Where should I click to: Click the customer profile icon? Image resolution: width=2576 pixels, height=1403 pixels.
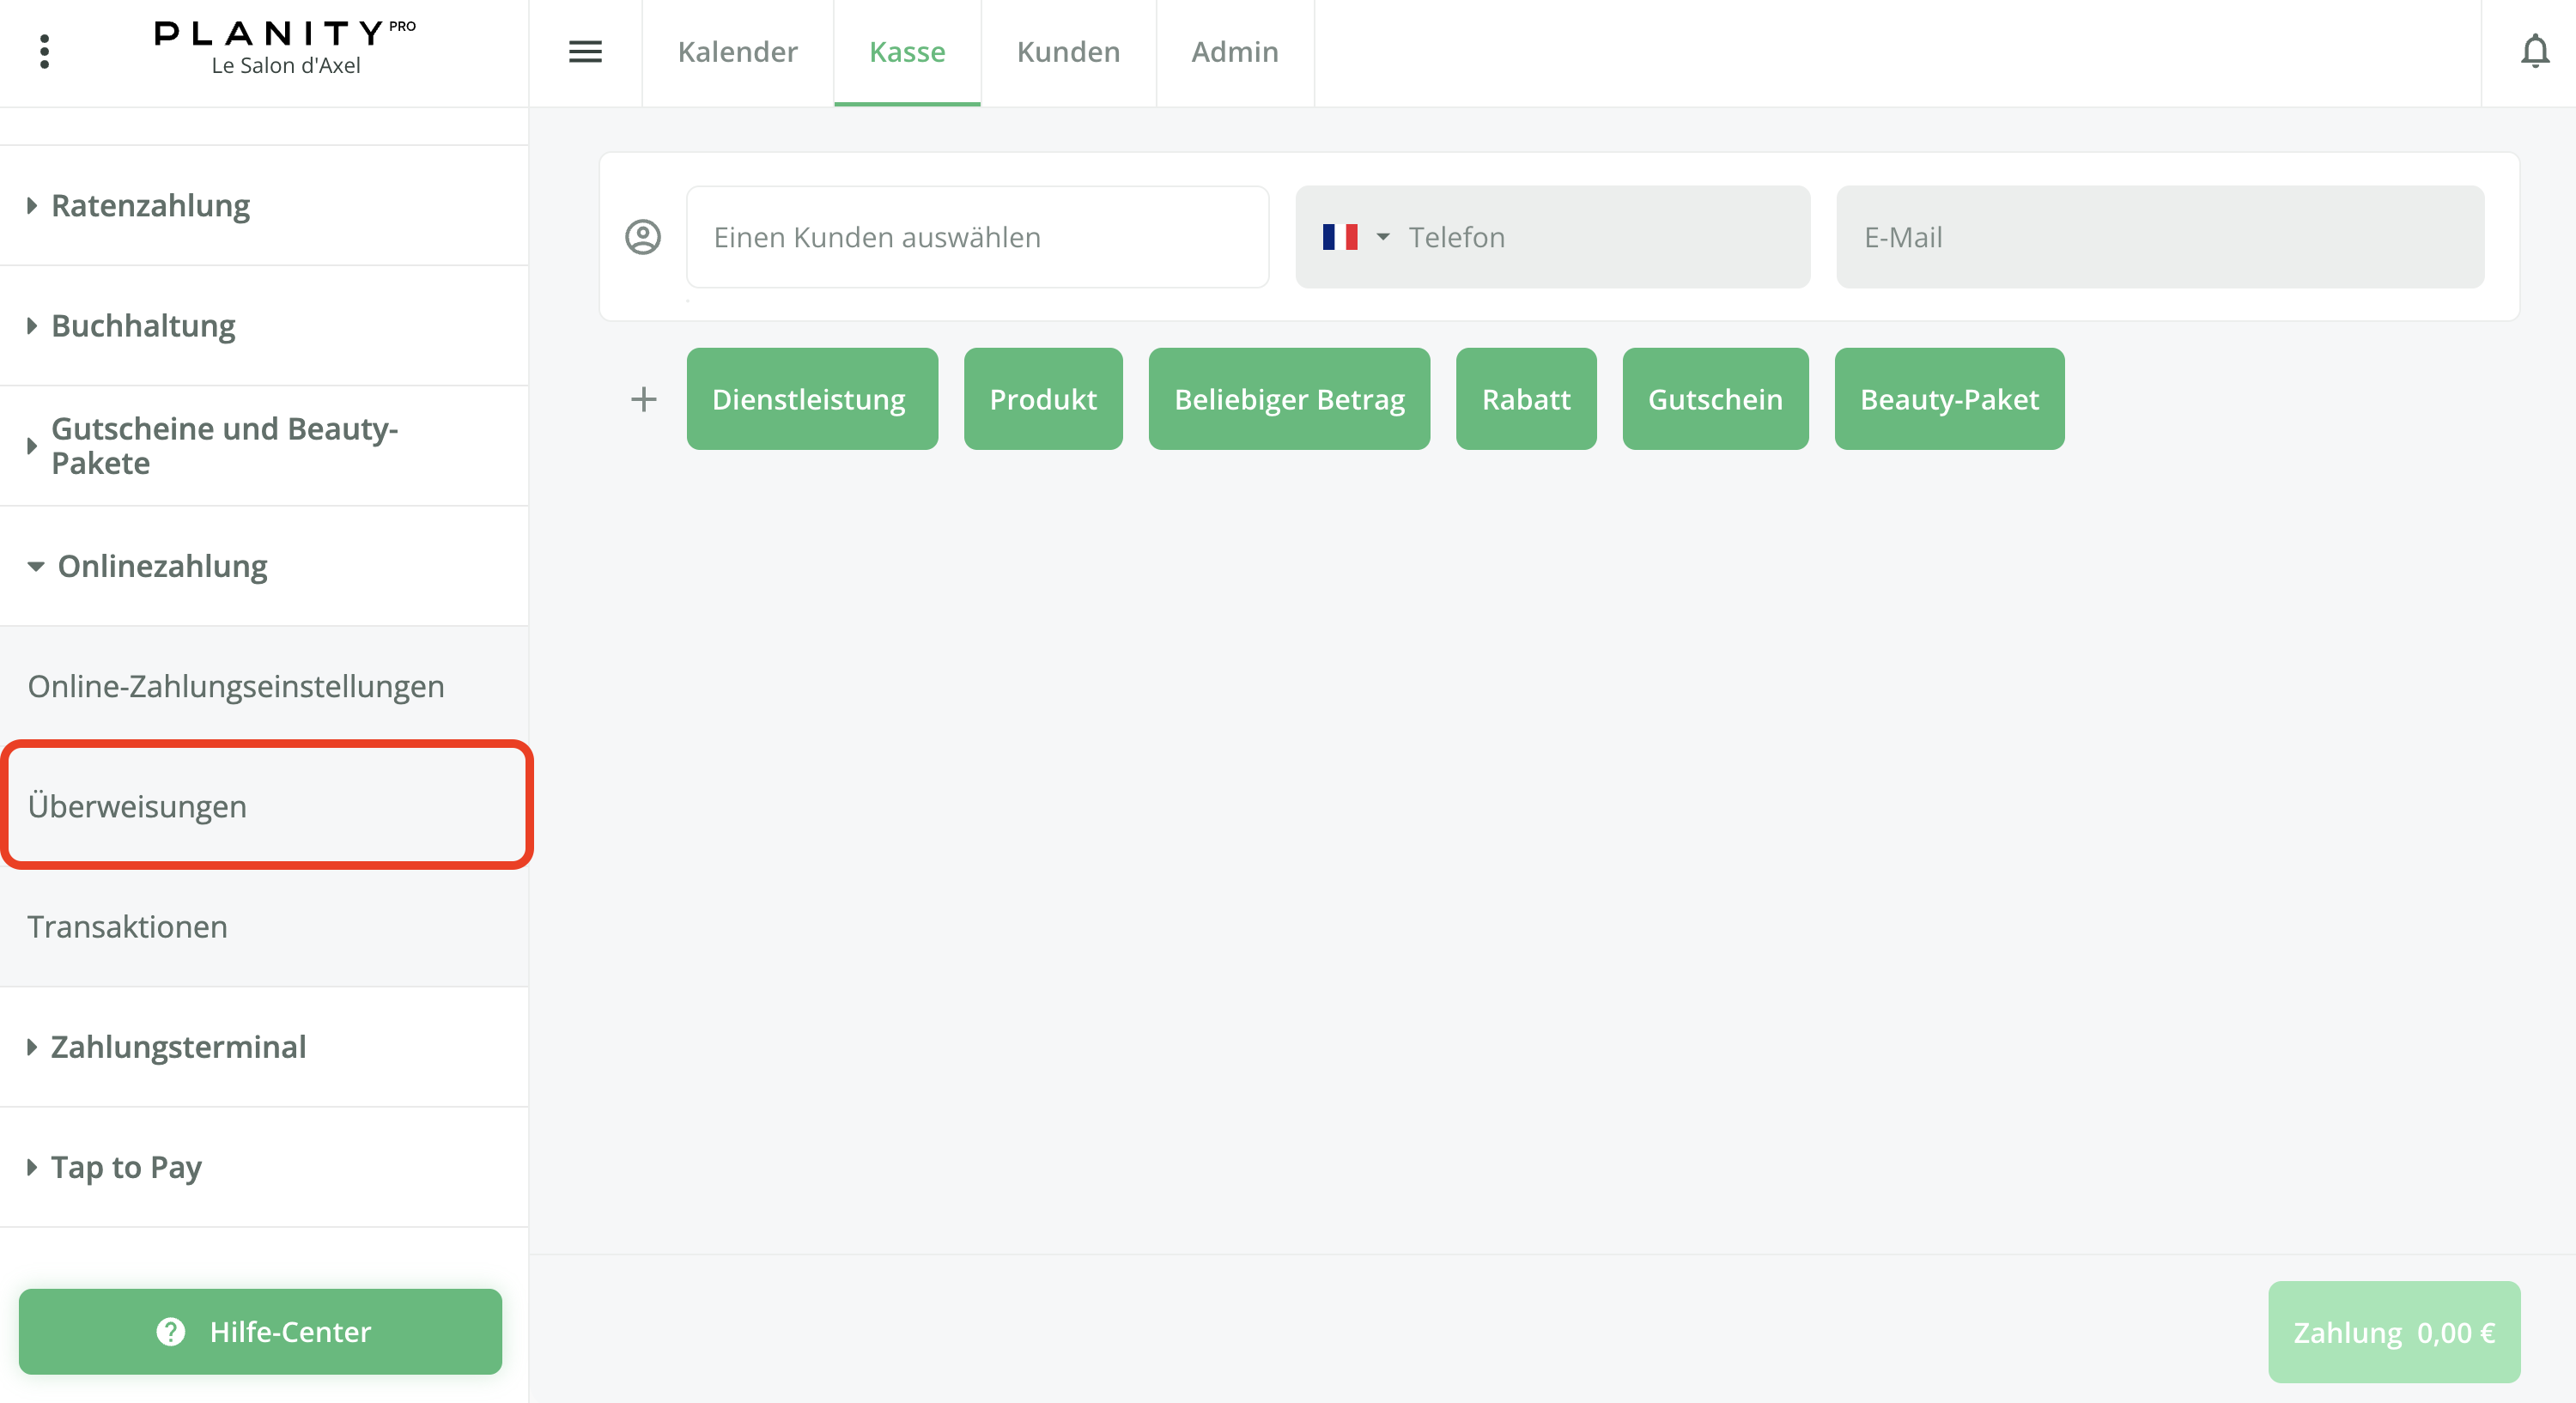(x=643, y=237)
